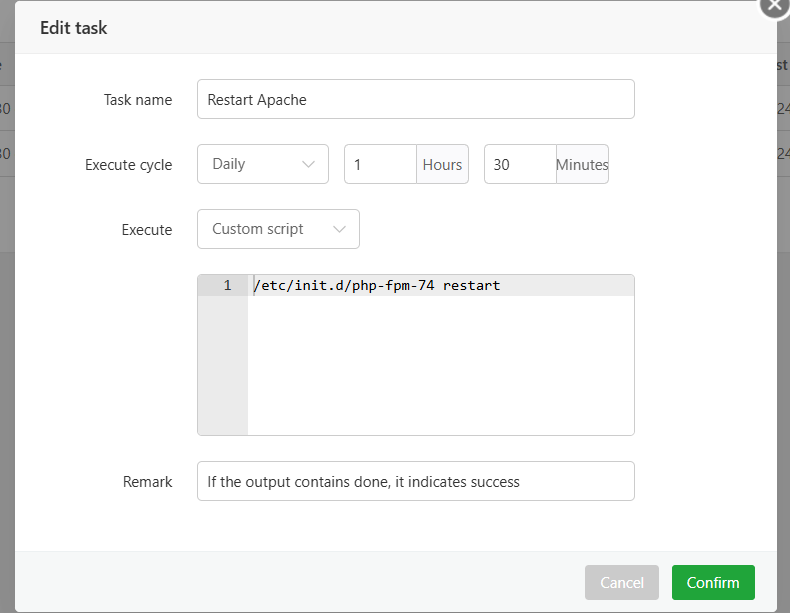Click the chevron arrow beside Custom script
The width and height of the screenshot is (790, 613).
pos(339,229)
